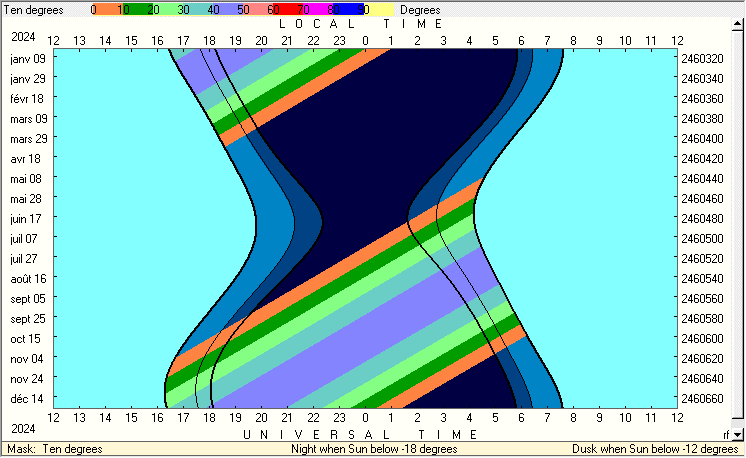Click Julian date 2460500
Screen dimensions: 746x458
702,239
